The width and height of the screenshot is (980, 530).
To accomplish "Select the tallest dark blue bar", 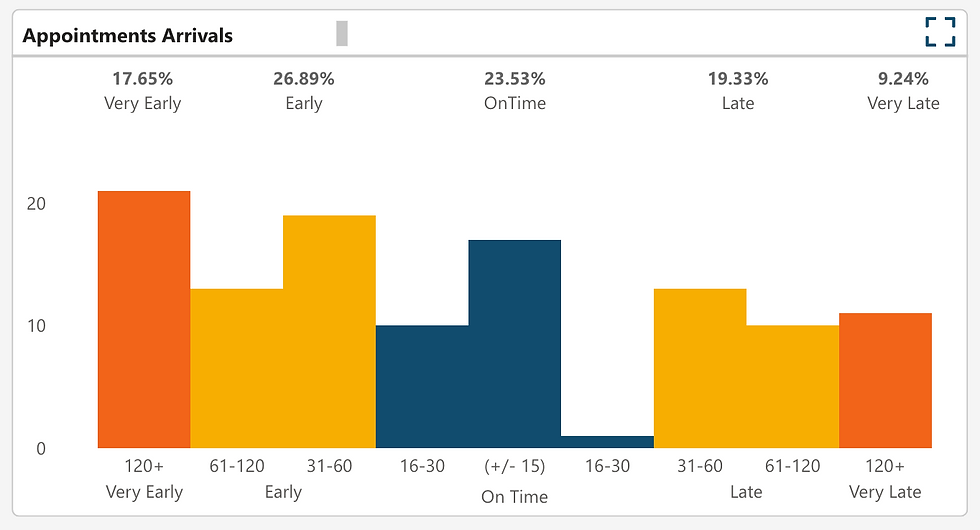I will tap(514, 343).
